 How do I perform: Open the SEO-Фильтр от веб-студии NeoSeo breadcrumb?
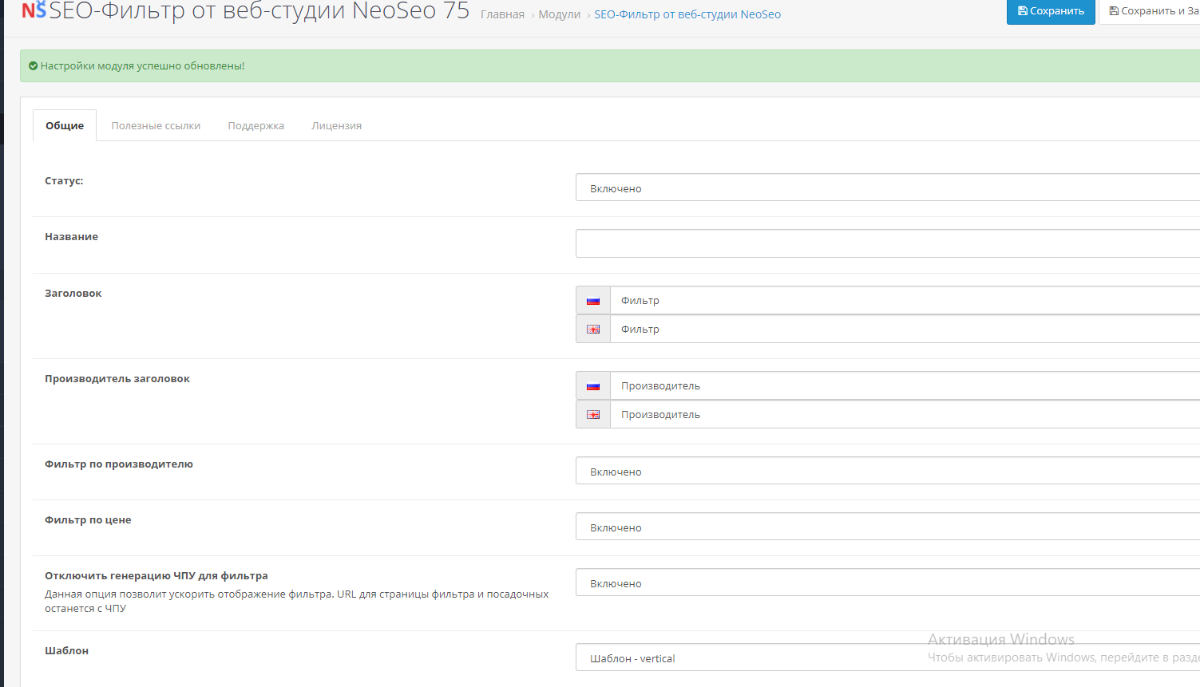687,14
